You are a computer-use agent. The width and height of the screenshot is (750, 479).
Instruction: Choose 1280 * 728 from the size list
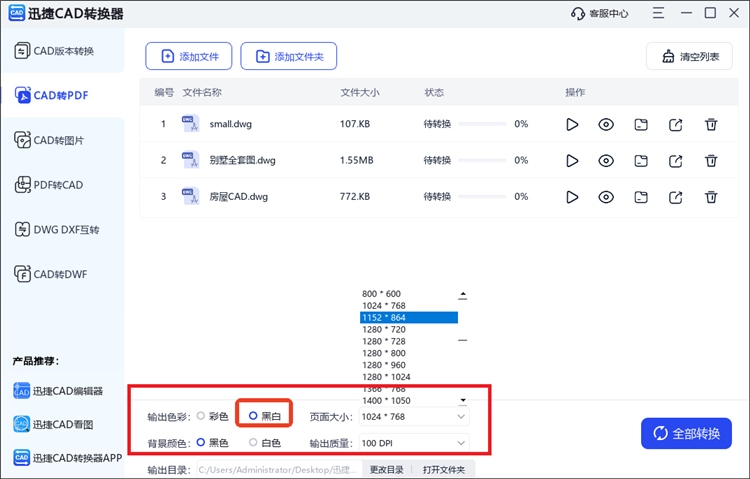[408, 341]
